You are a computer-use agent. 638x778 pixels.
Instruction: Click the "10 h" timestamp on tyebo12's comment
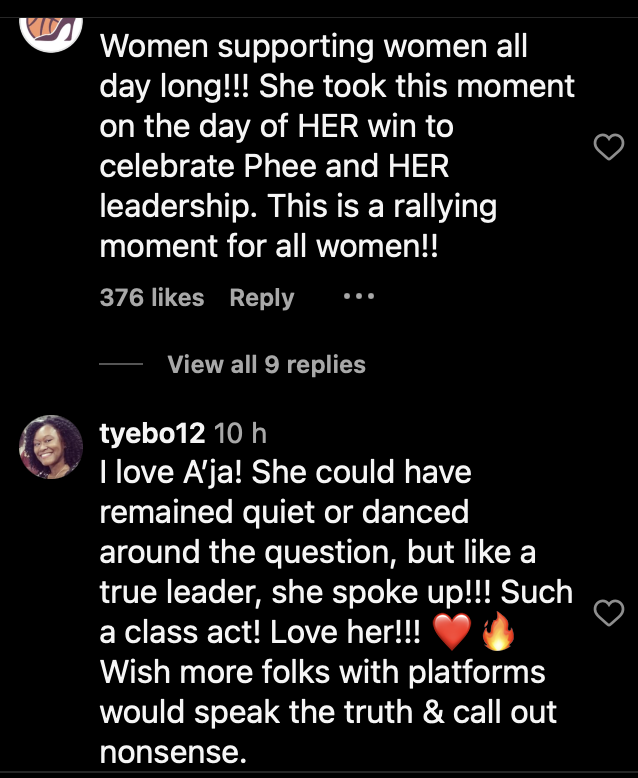241,433
